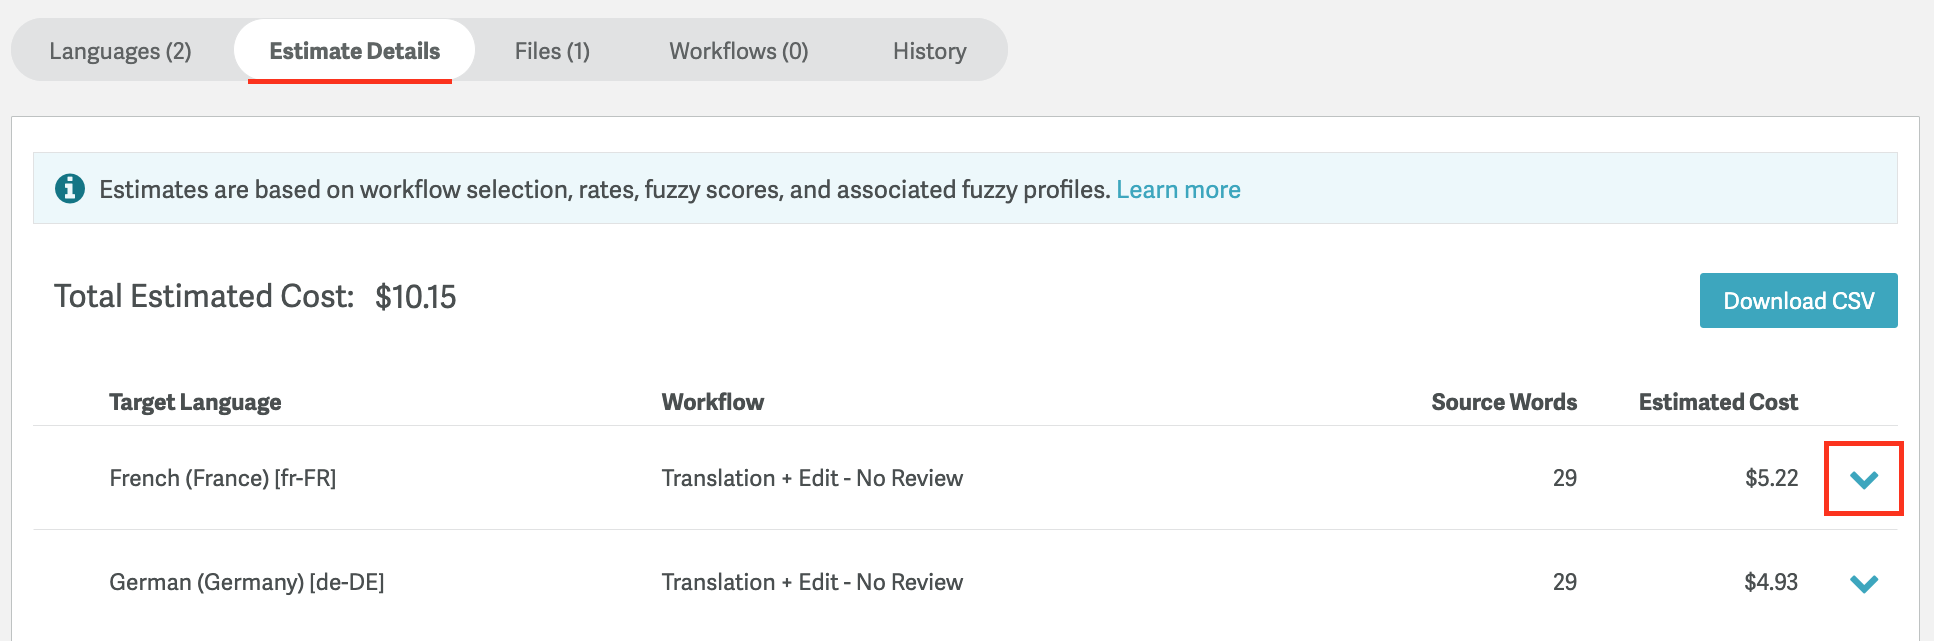Open the Languages (2) tab
This screenshot has height=641, width=1934.
(x=120, y=51)
